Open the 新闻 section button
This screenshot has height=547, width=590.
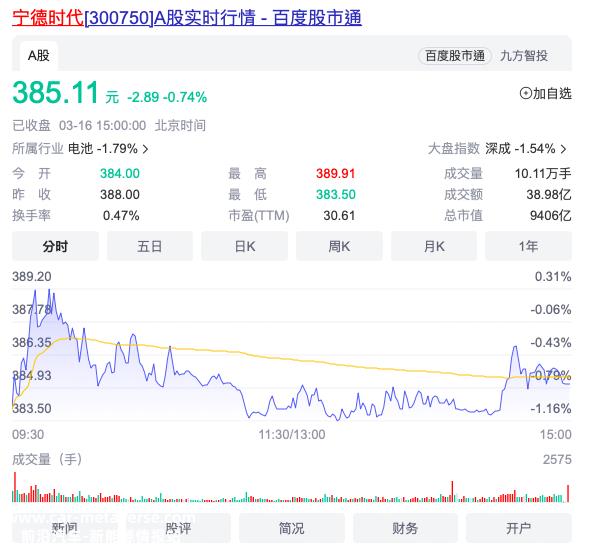[65, 528]
